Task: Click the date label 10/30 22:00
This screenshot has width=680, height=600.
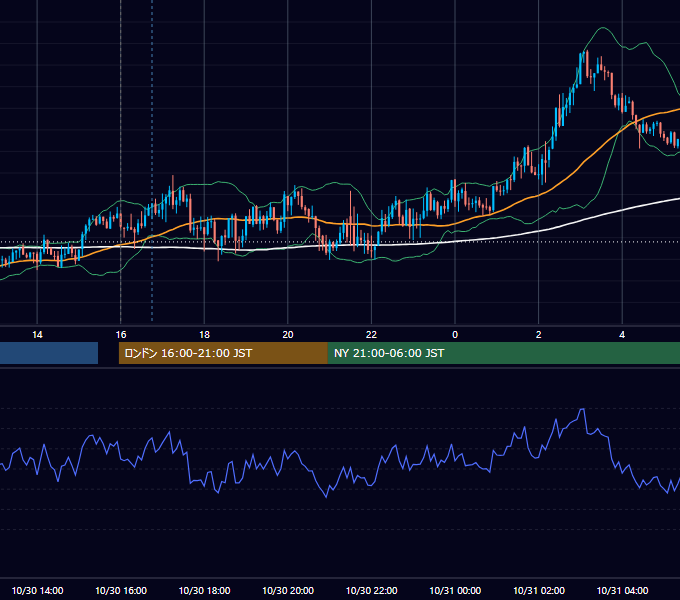Action: [x=371, y=590]
